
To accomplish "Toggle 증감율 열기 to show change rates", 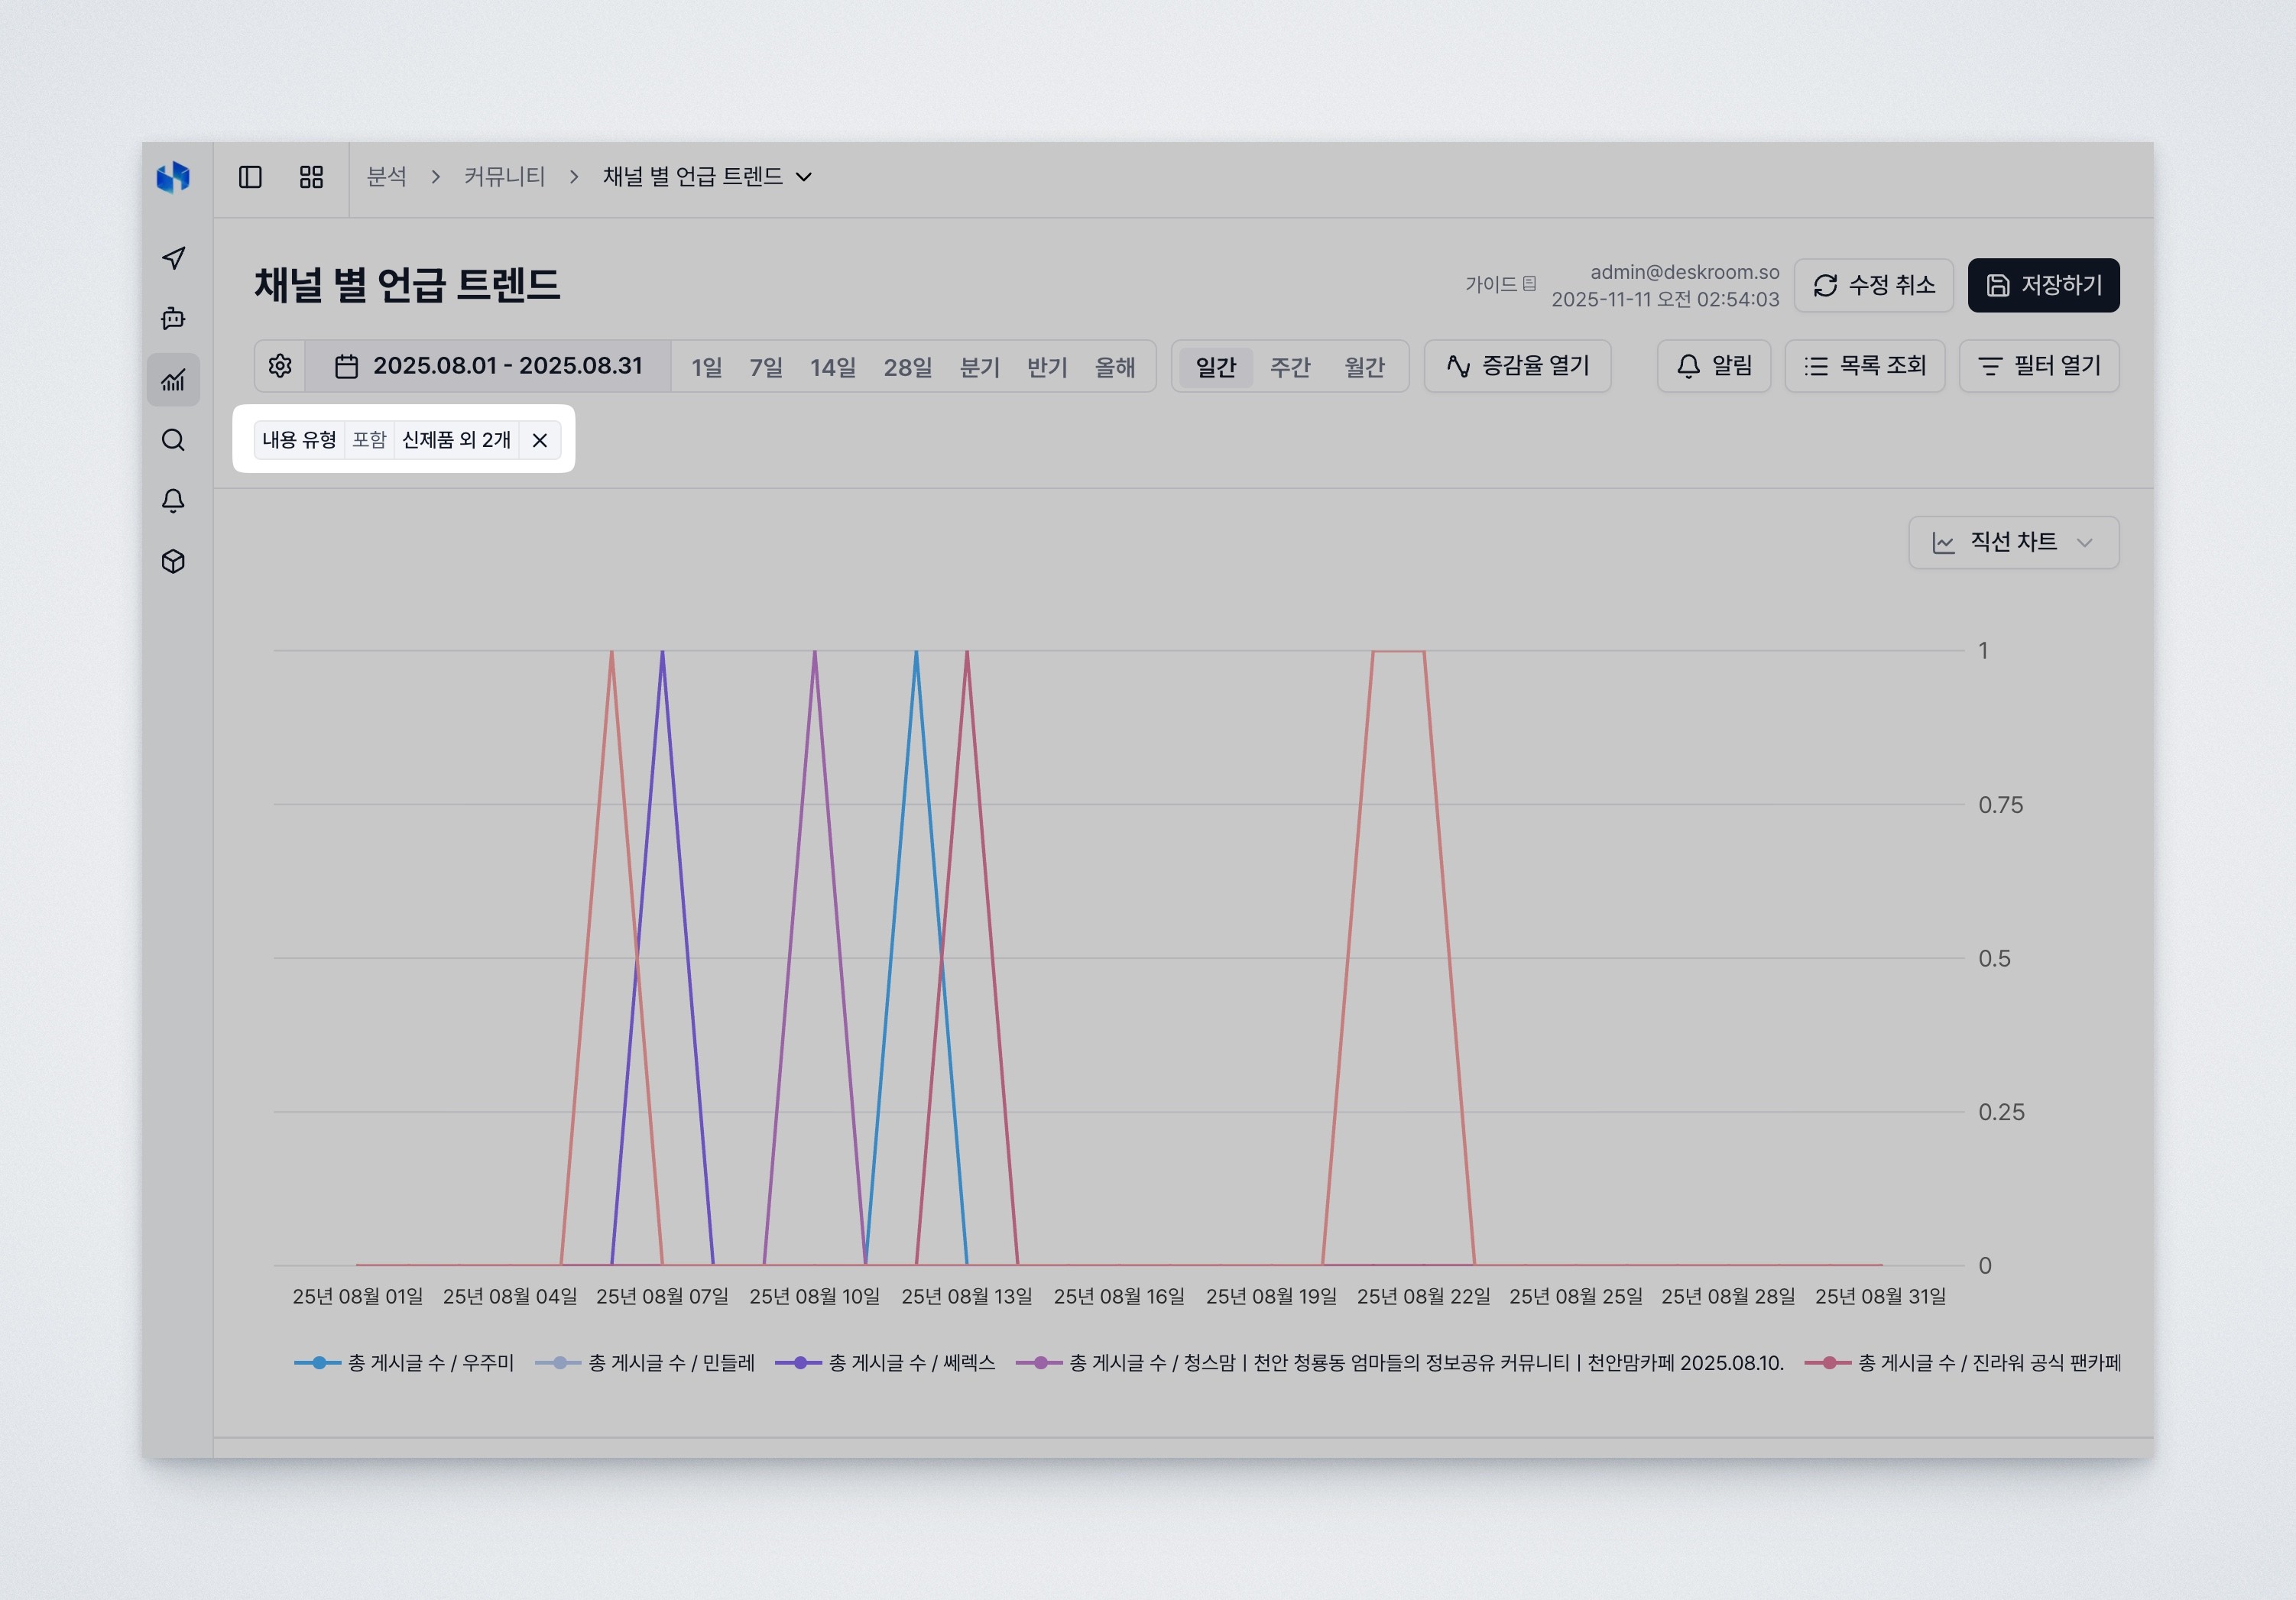I will click(x=1517, y=366).
